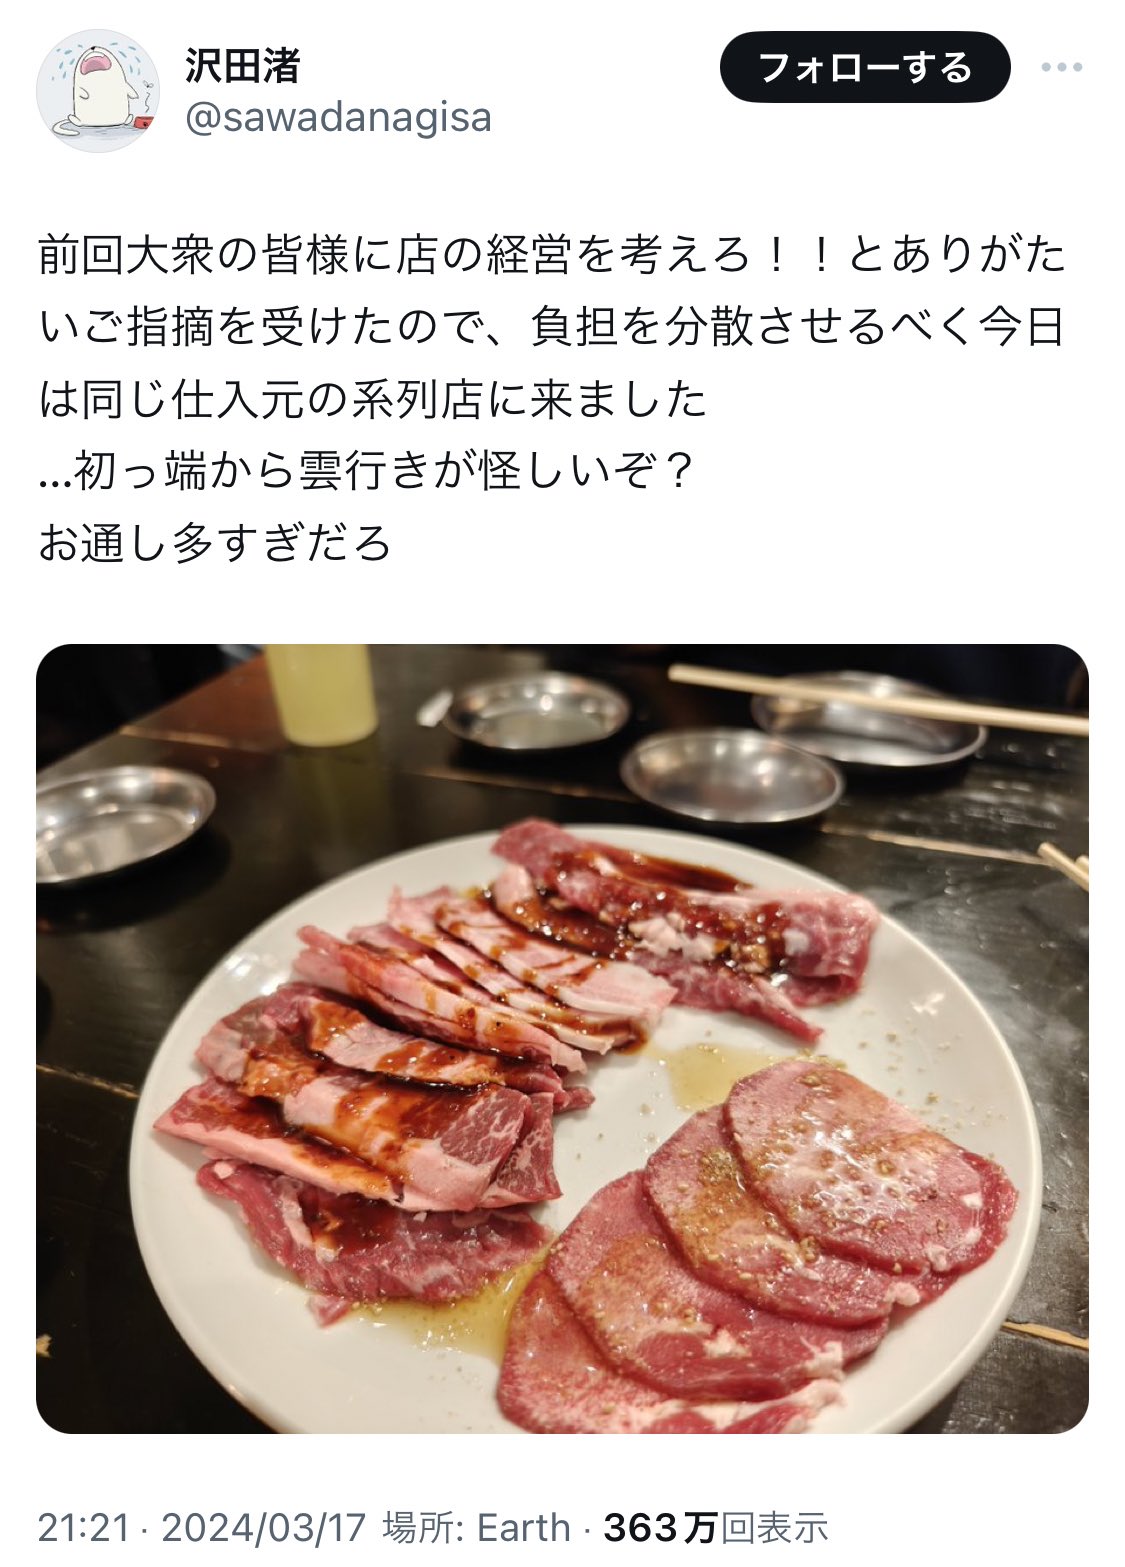Open the three-dot more options menu
Viewport: 1125px width, 1567px height.
[1061, 68]
